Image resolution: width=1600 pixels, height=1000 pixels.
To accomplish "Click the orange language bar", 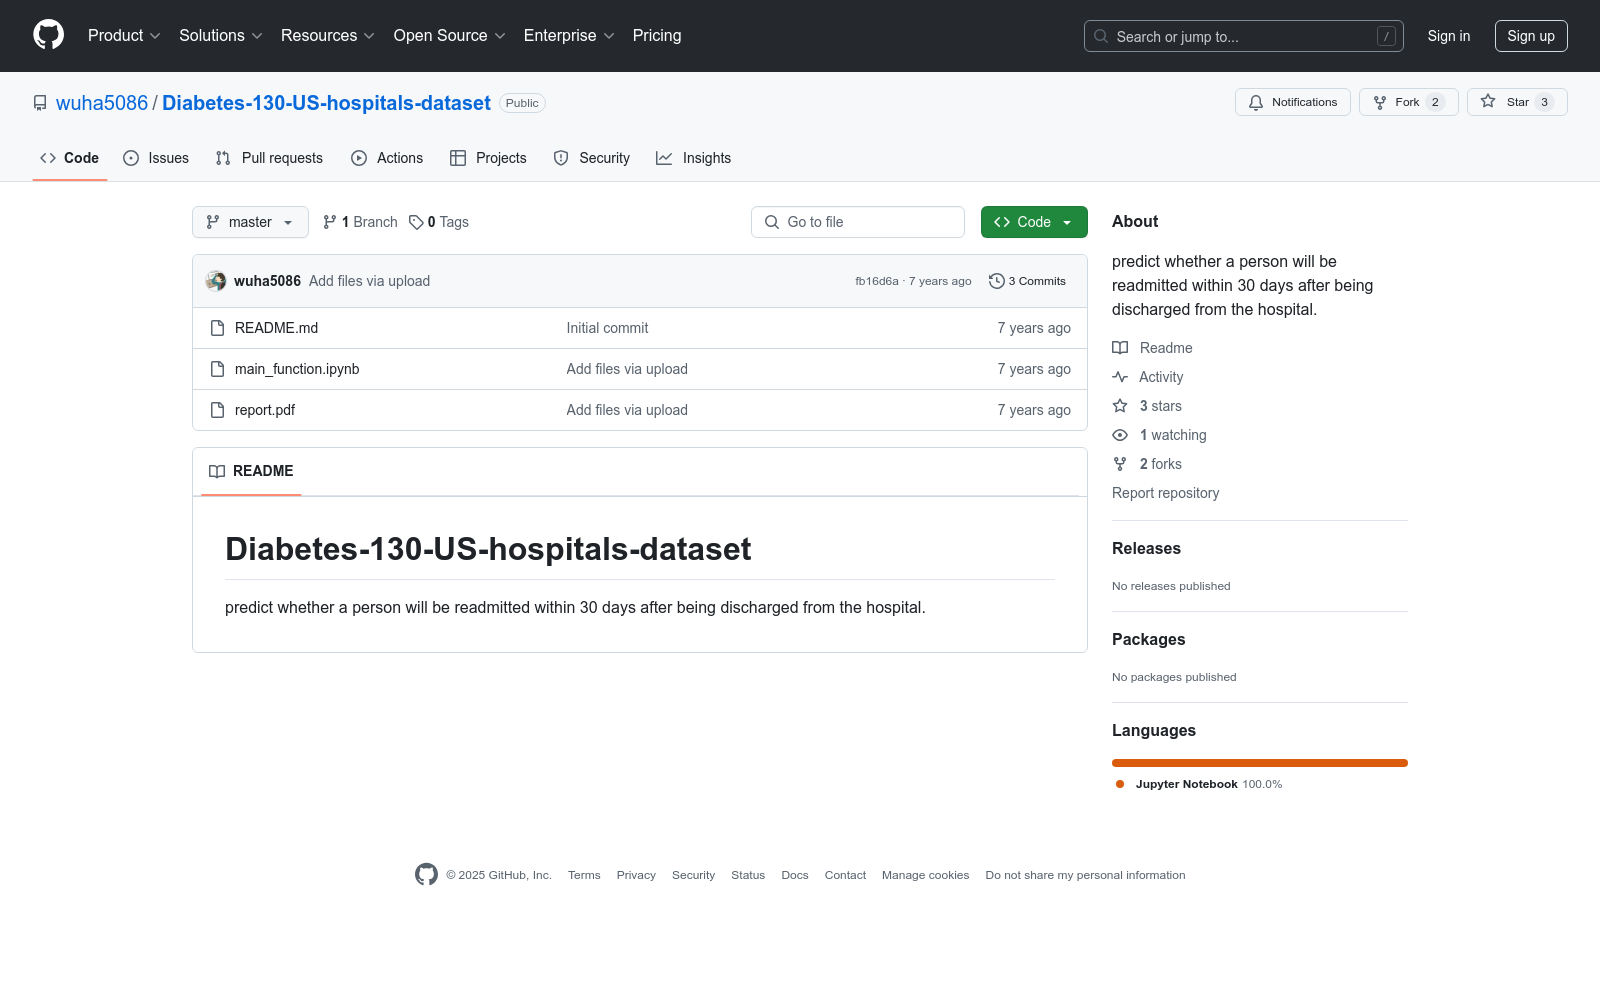I will pos(1260,763).
